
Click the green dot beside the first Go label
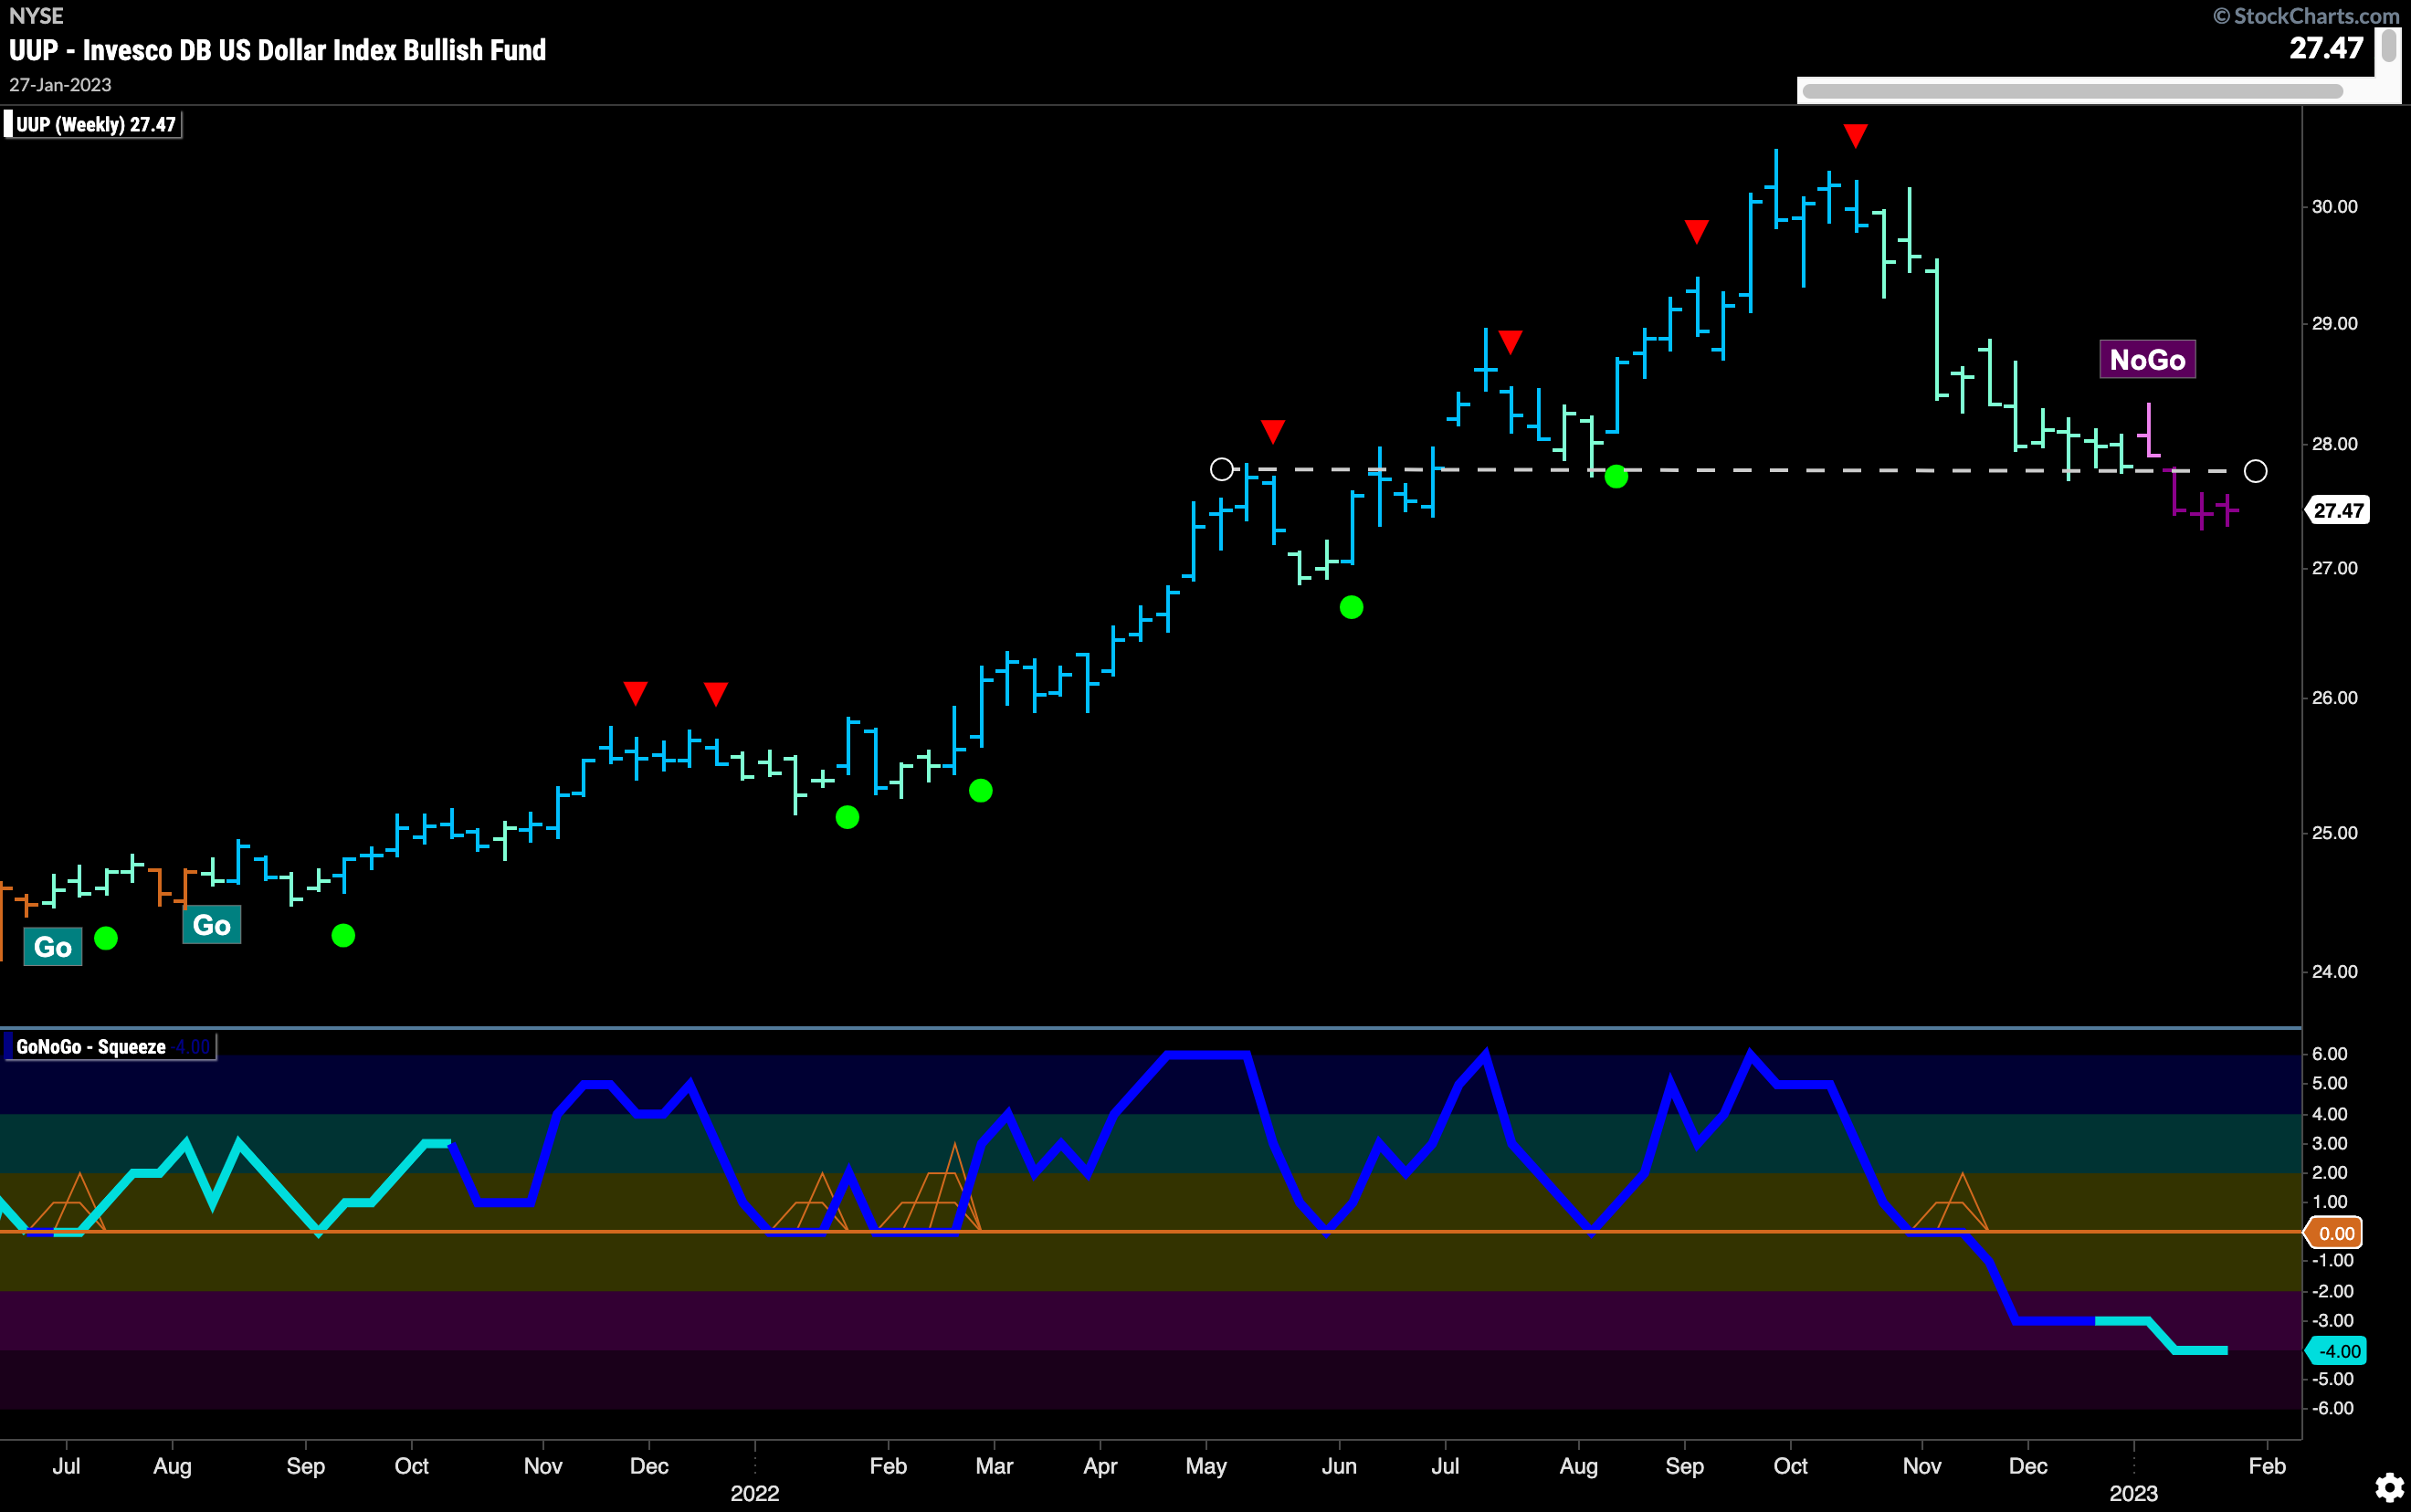point(106,938)
